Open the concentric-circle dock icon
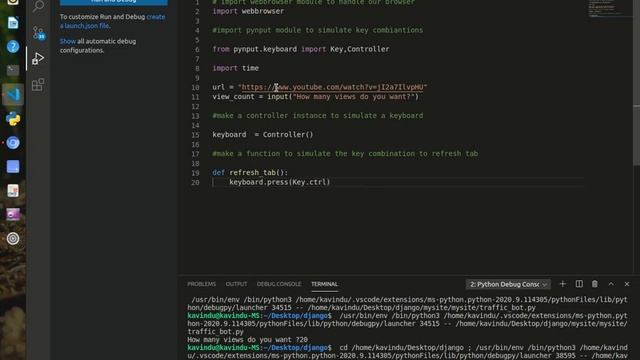The height and width of the screenshot is (360, 640). [x=13, y=238]
